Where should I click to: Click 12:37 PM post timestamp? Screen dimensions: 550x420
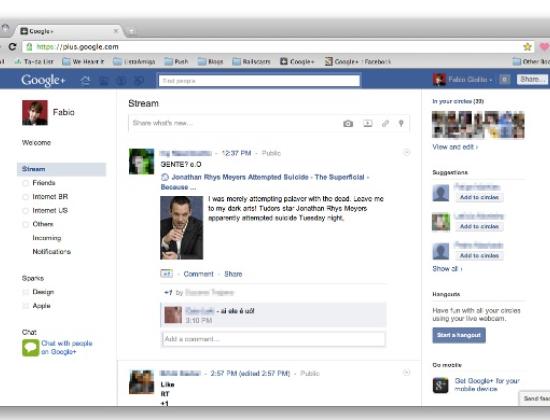[x=236, y=153]
